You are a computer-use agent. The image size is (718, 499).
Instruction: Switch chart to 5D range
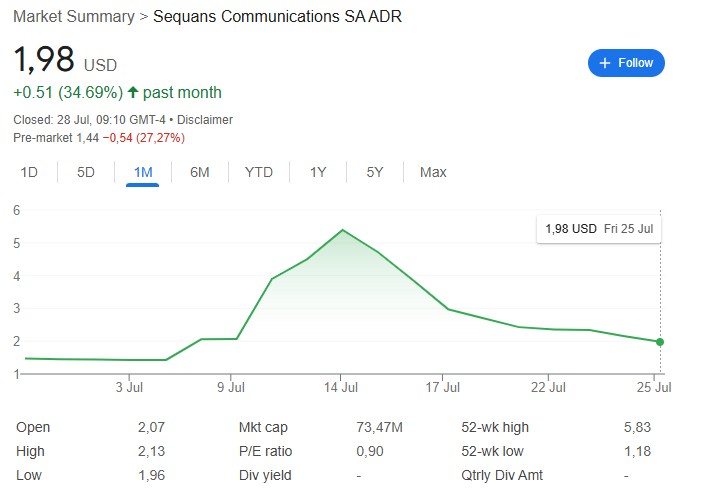(x=86, y=172)
